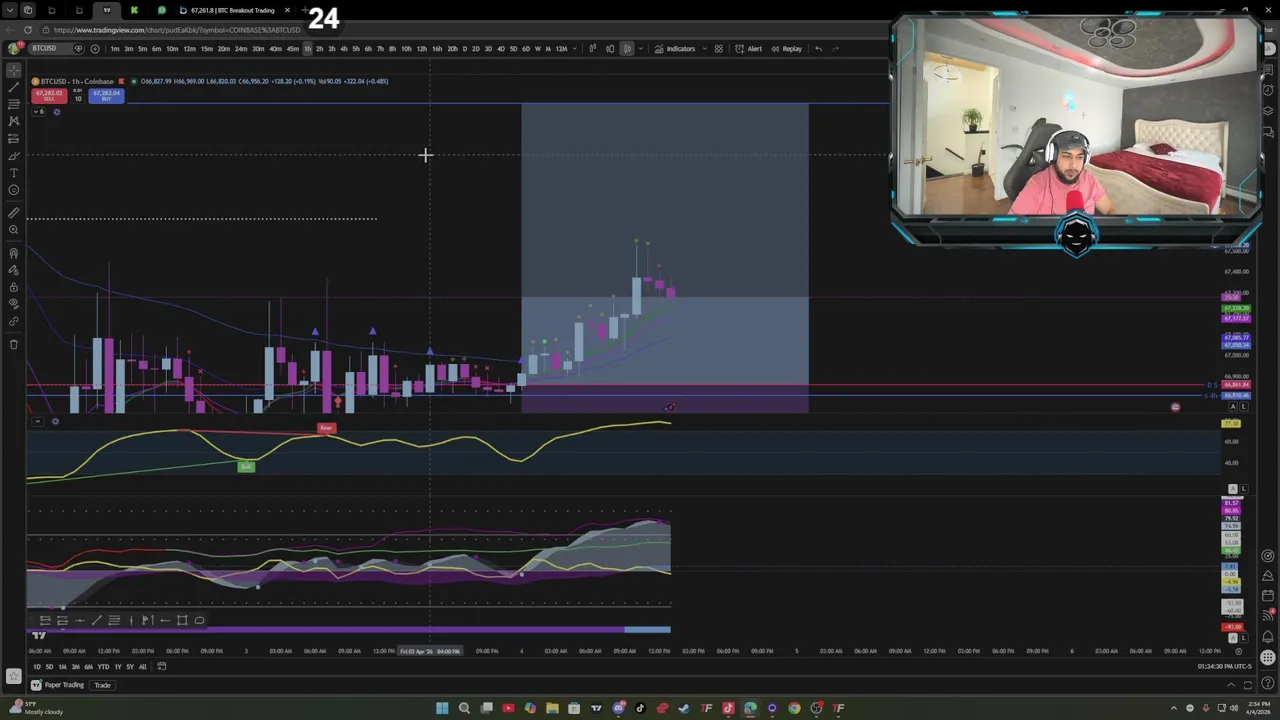Undo the last chart action

click(x=818, y=48)
